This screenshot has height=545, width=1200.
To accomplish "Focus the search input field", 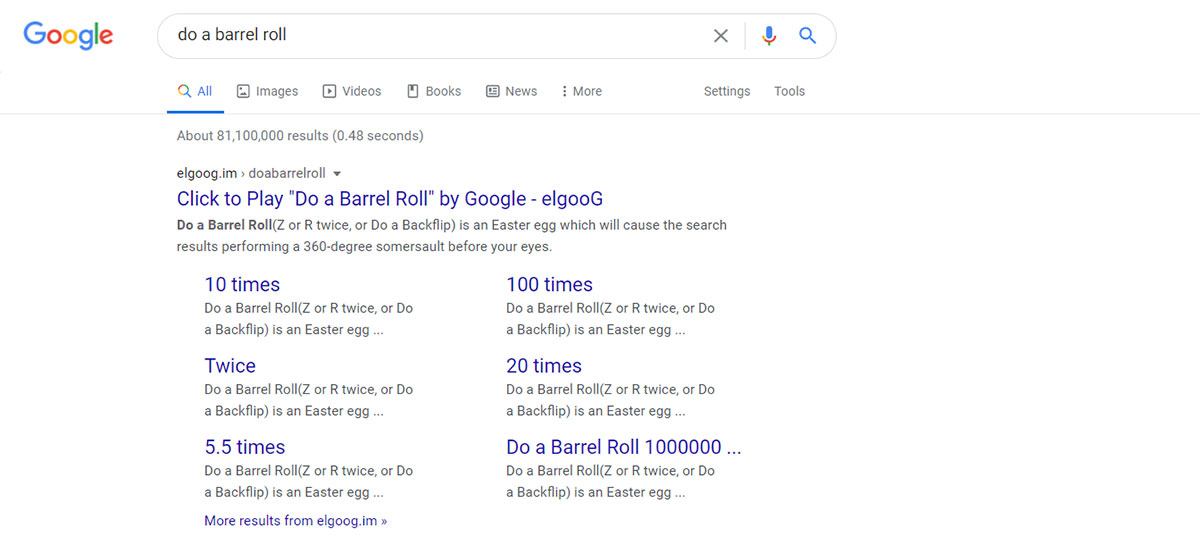I will pos(430,36).
